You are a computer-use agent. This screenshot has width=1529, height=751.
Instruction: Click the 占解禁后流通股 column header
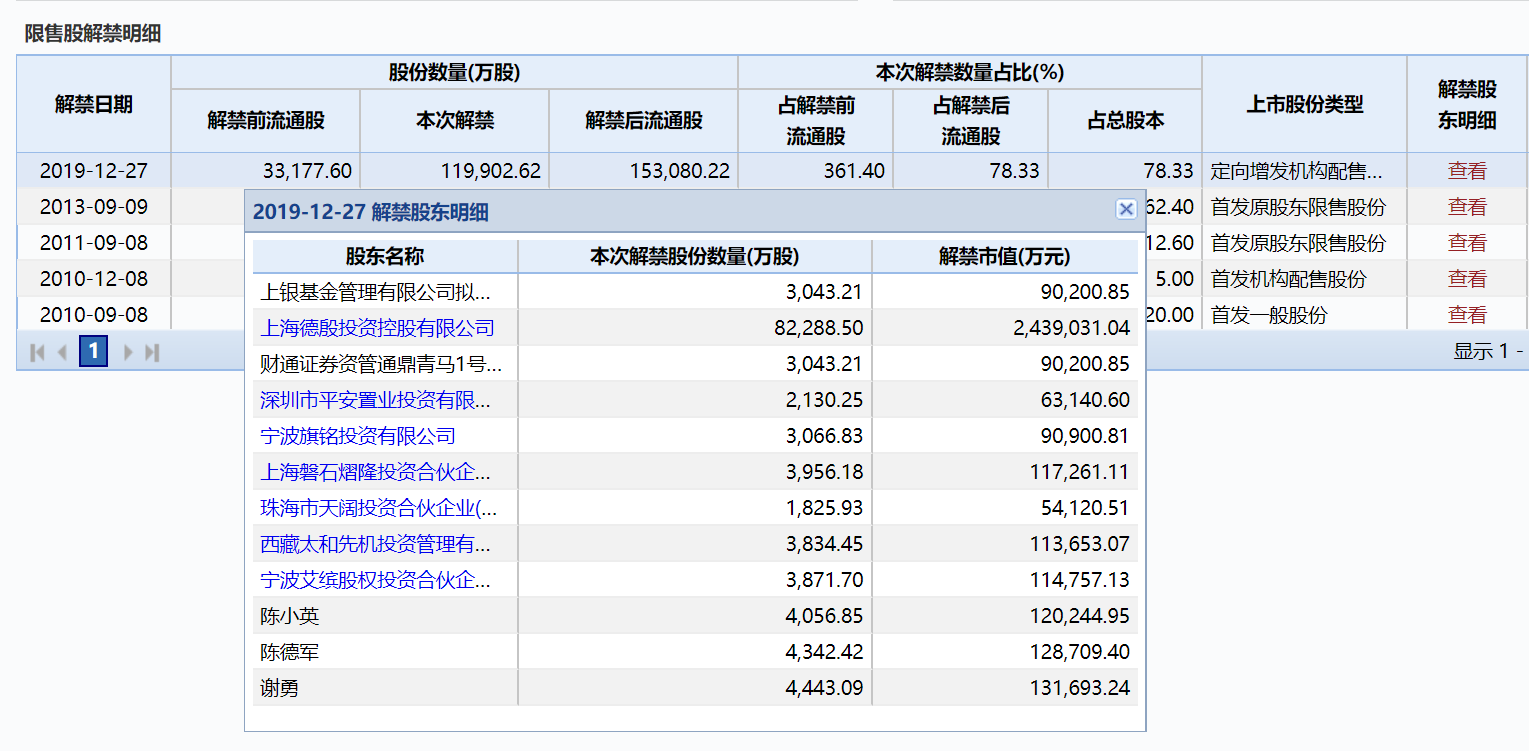tap(971, 121)
